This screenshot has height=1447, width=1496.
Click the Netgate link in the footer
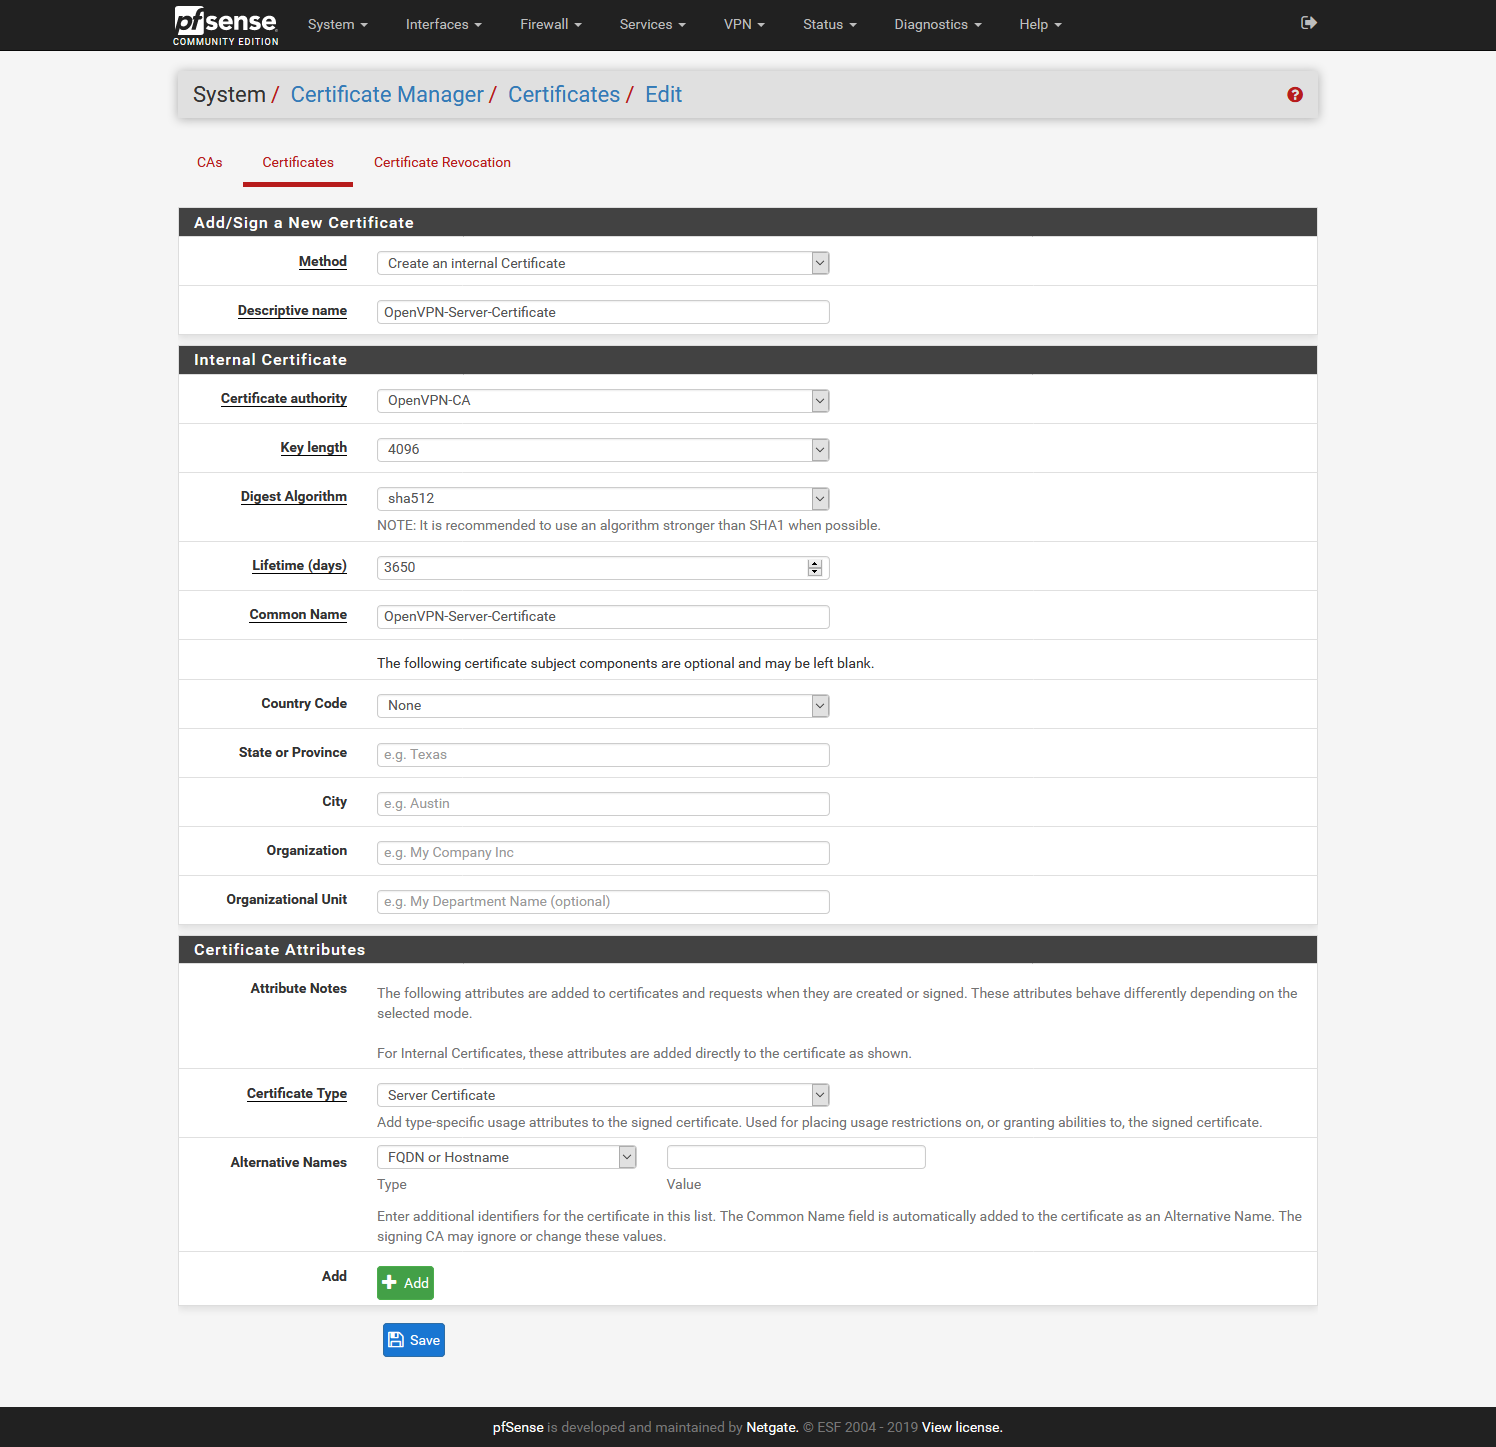coord(772,1427)
